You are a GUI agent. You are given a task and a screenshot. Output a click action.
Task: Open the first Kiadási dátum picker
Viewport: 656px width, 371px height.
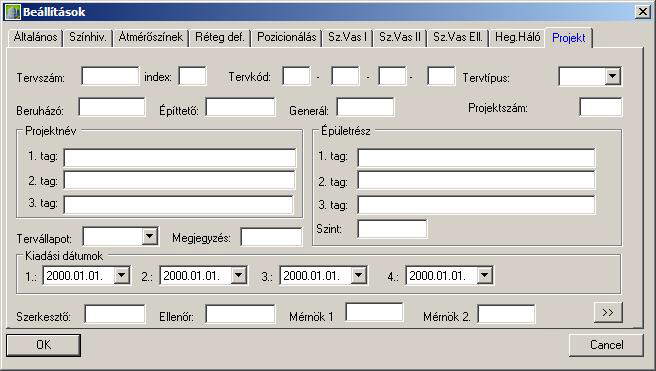[x=121, y=276]
